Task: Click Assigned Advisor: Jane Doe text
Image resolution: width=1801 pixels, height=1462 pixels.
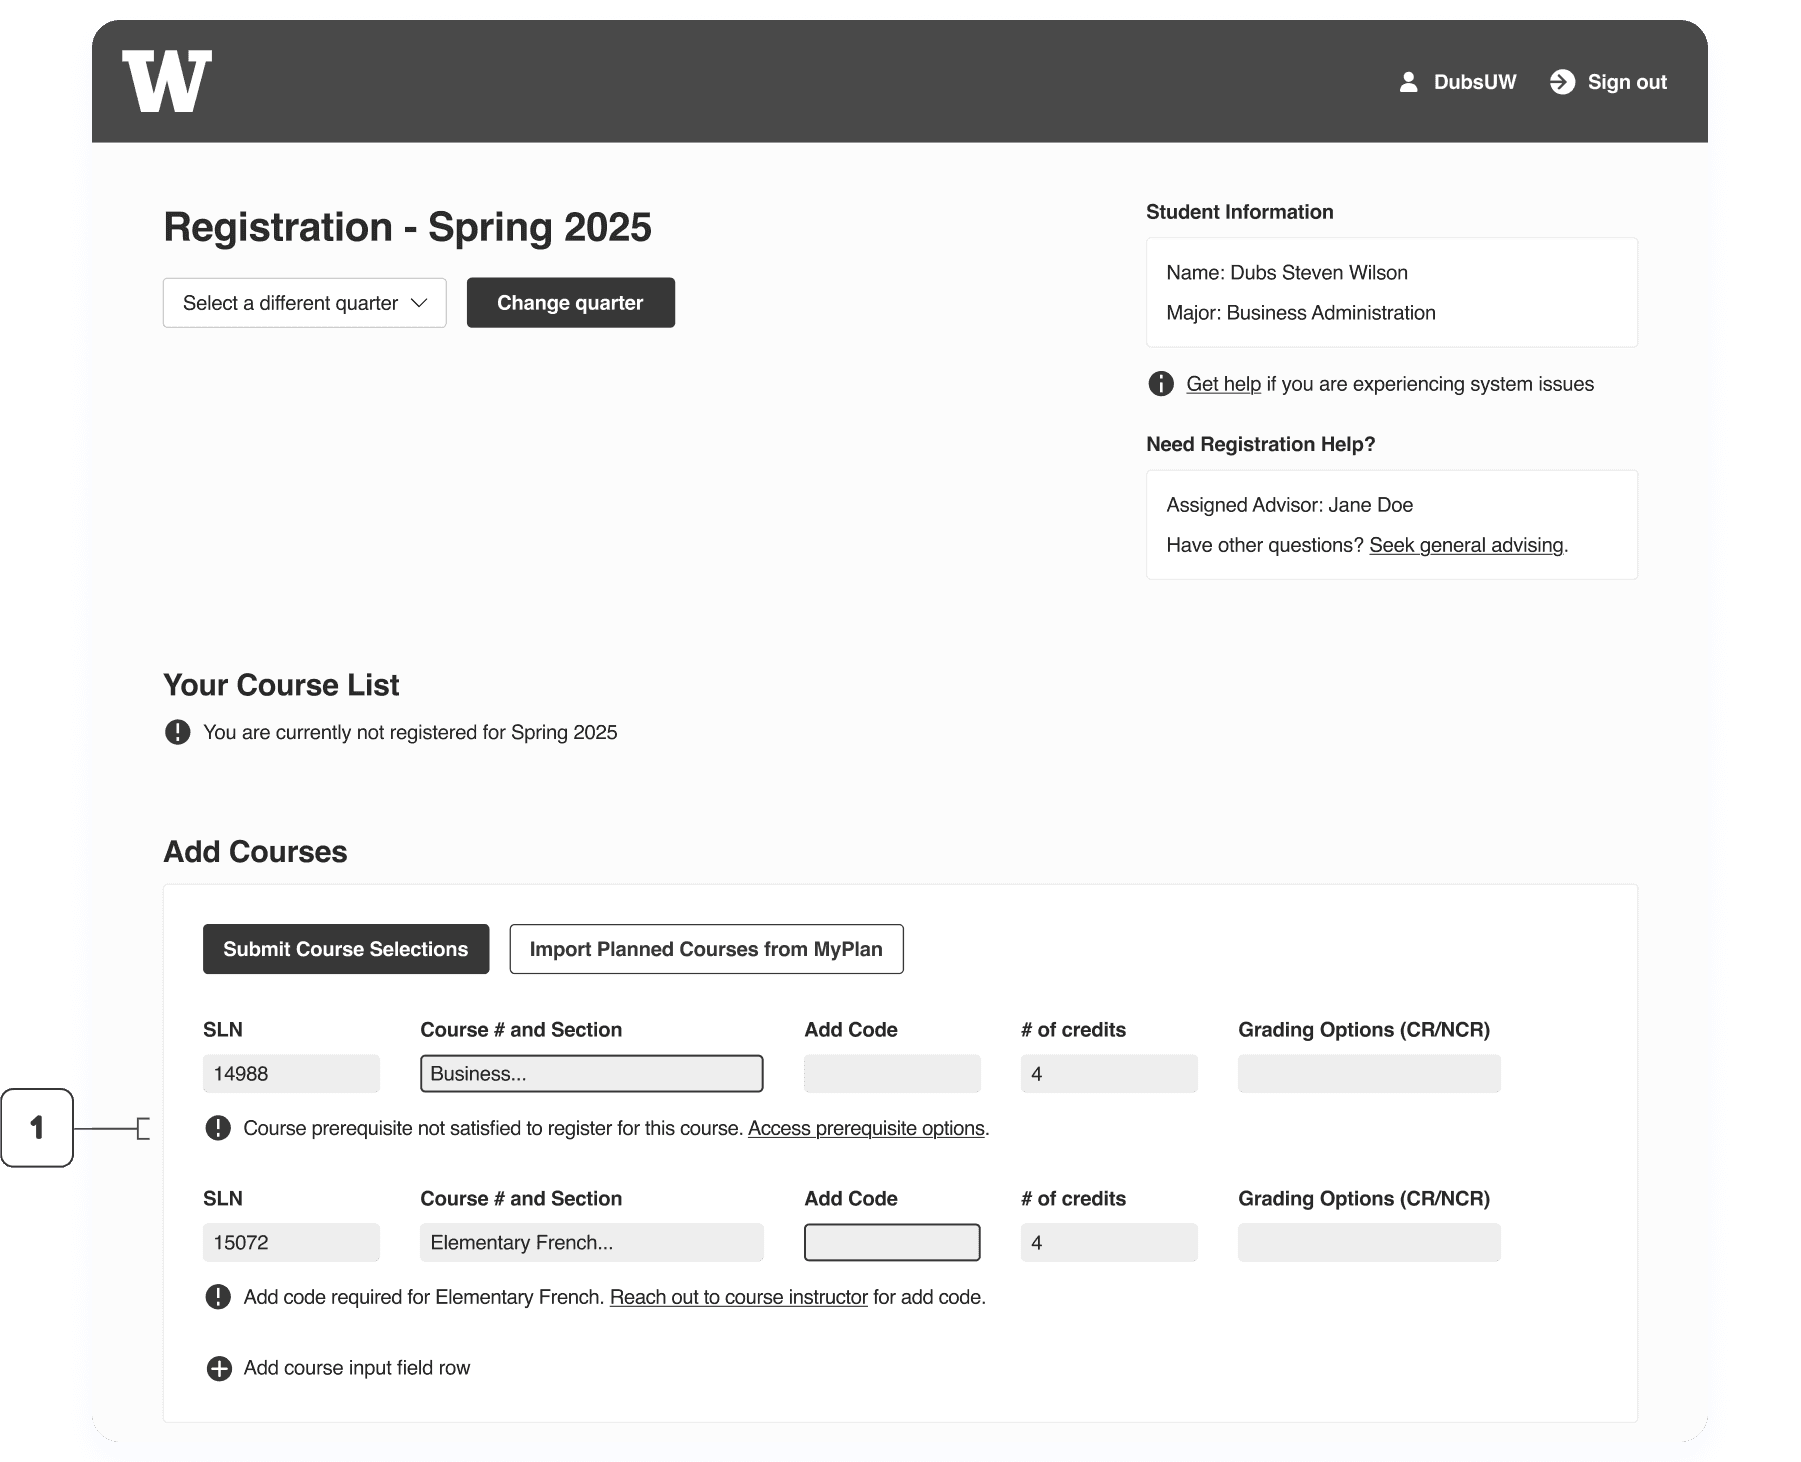Action: click(x=1290, y=505)
